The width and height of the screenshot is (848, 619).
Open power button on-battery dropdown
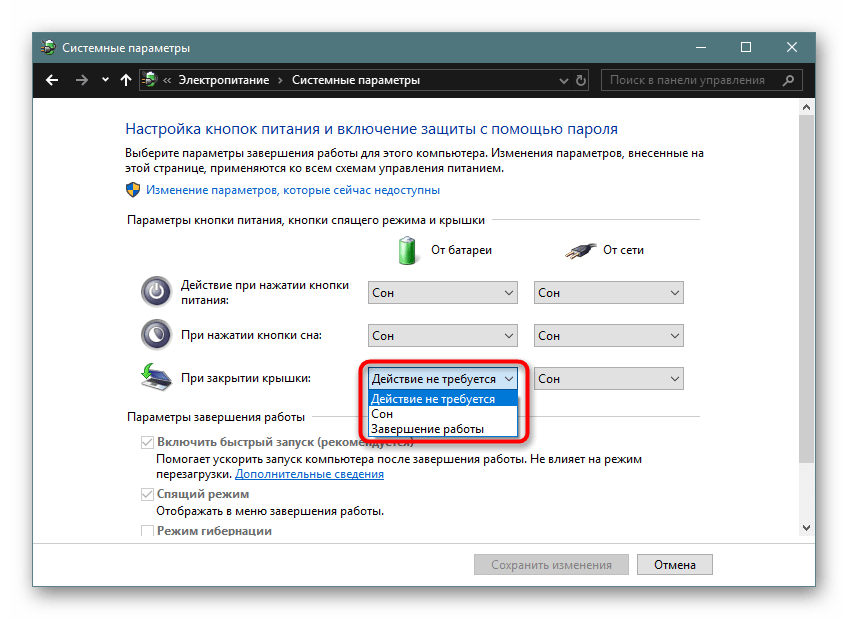[442, 293]
